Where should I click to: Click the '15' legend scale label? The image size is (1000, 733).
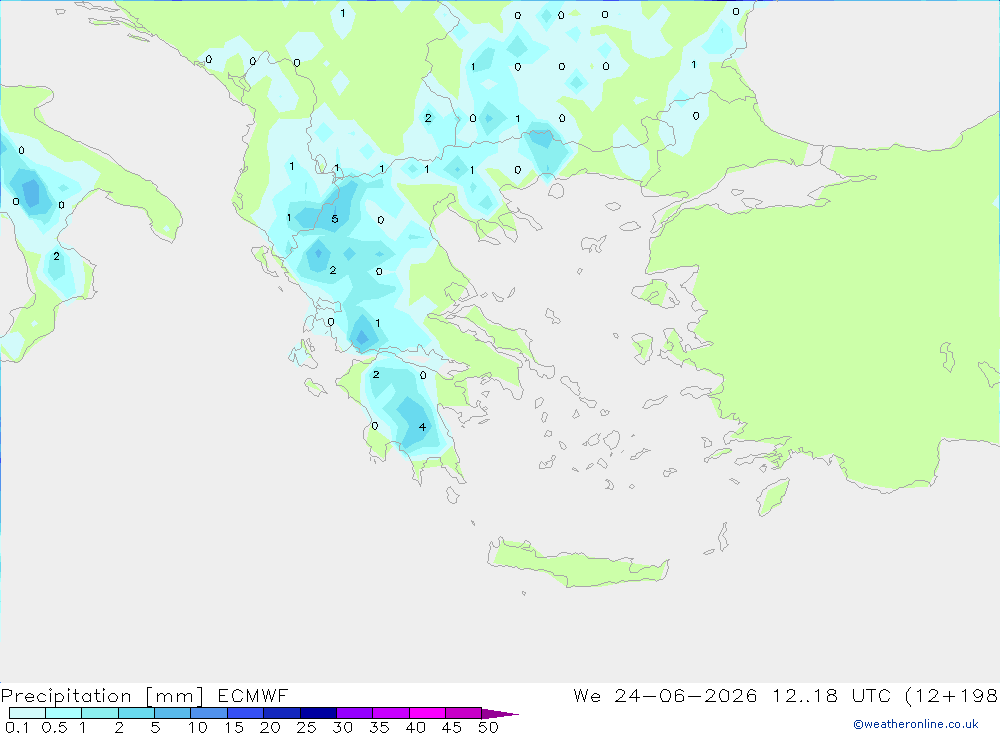pos(234,727)
